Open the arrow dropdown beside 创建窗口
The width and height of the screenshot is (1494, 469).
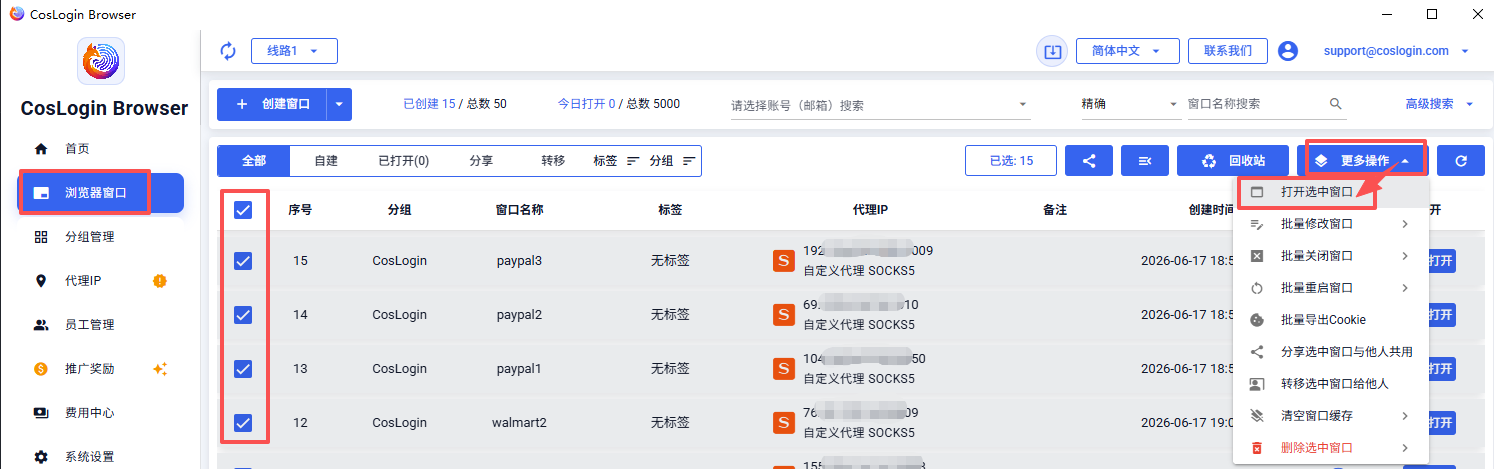click(340, 104)
